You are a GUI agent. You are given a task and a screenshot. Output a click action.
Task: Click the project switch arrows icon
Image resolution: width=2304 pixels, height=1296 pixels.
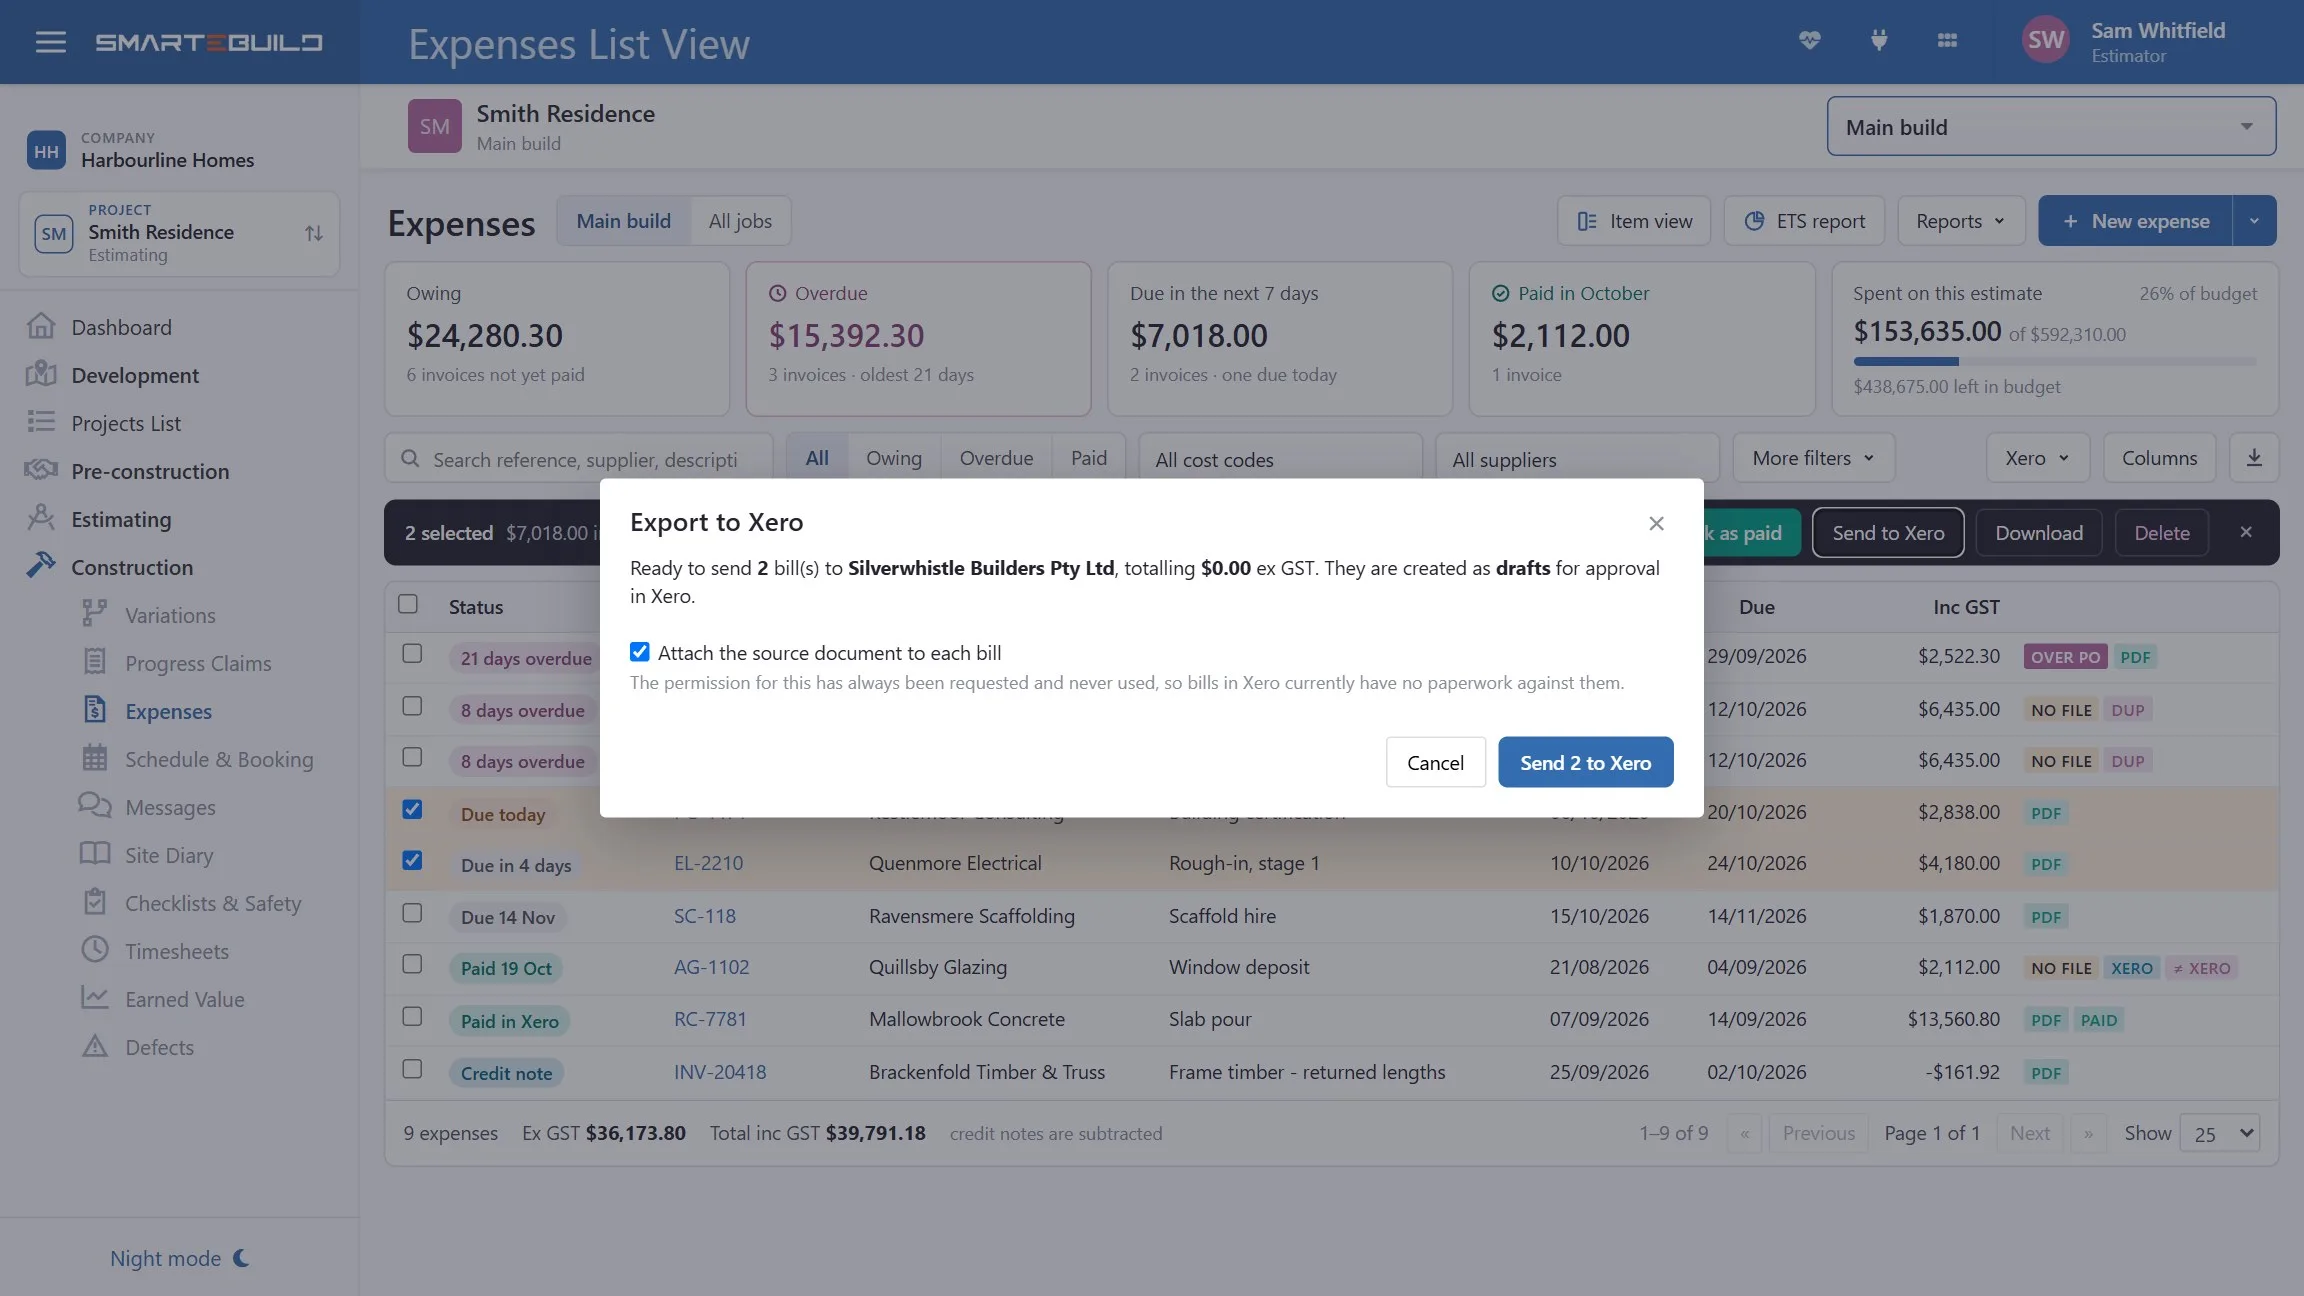pos(314,233)
